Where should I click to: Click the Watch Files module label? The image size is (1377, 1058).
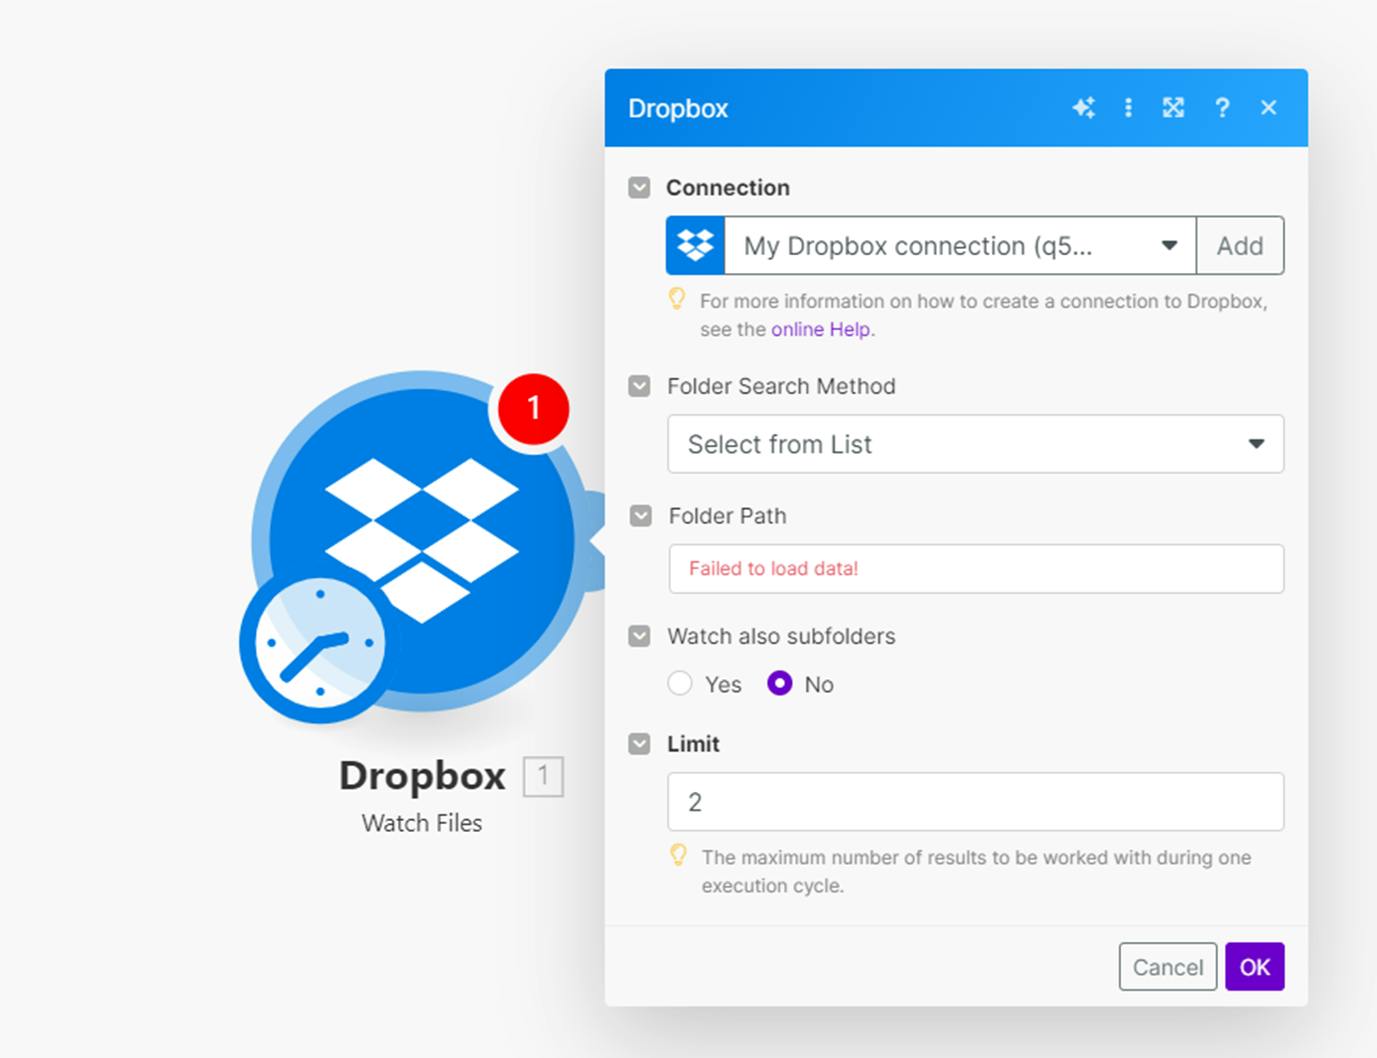(x=422, y=823)
